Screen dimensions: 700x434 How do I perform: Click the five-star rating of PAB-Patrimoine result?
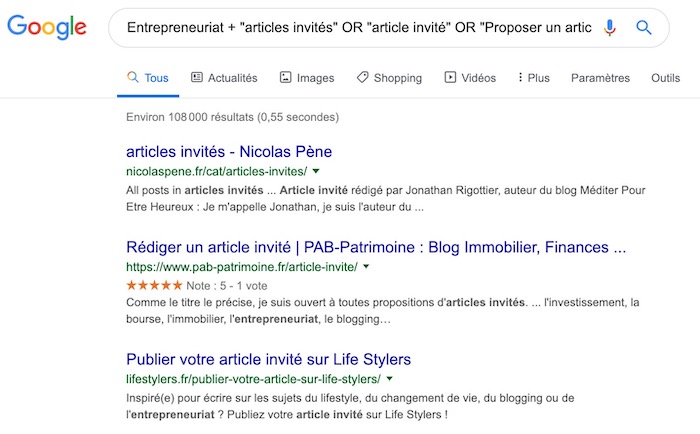(156, 285)
